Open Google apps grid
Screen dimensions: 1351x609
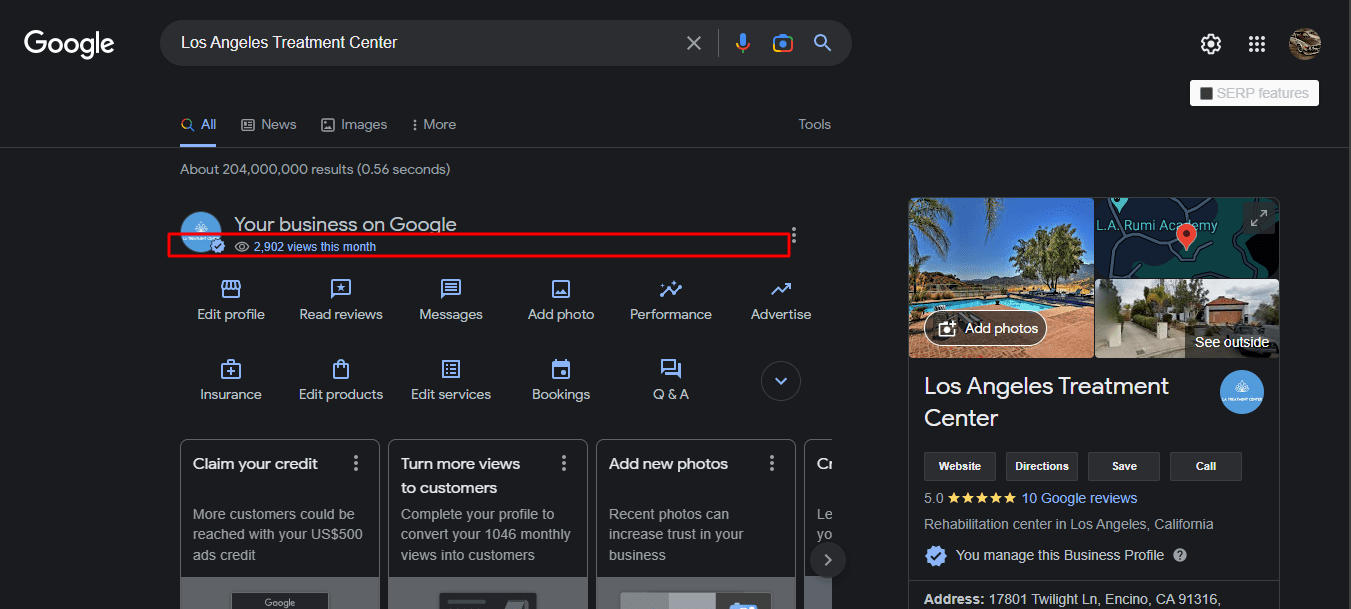tap(1257, 44)
